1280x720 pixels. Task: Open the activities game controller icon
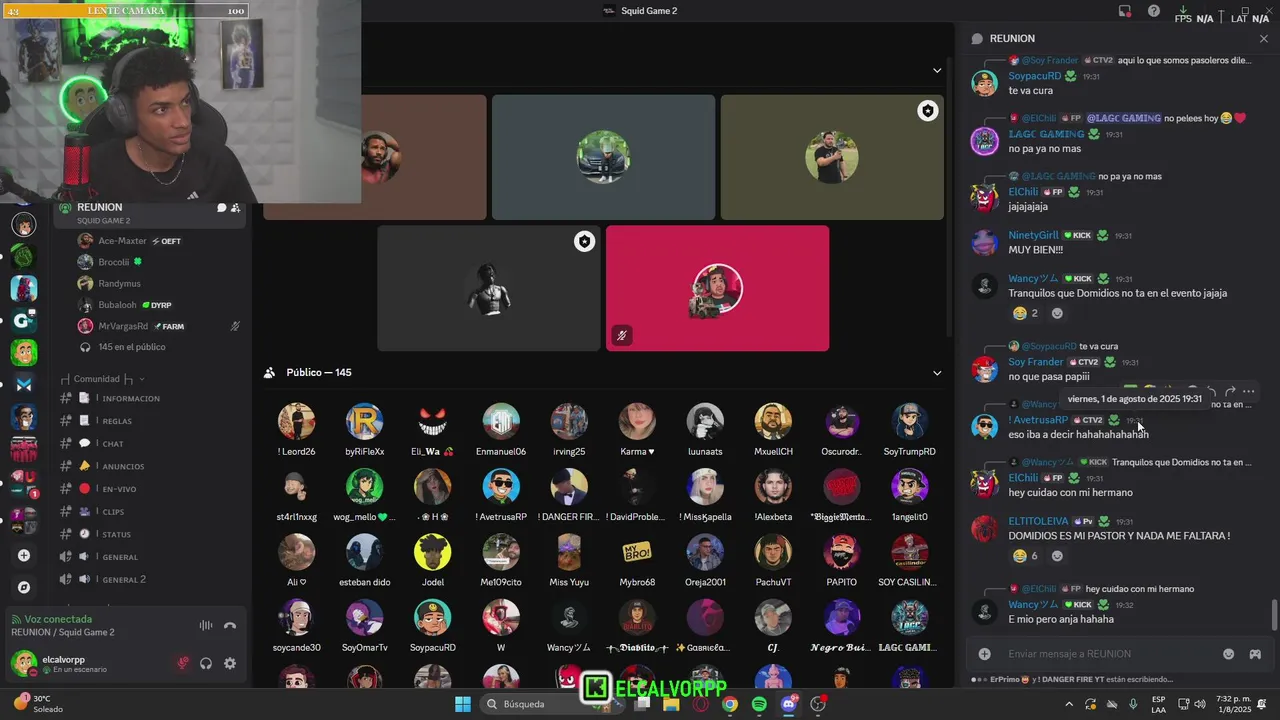1255,654
